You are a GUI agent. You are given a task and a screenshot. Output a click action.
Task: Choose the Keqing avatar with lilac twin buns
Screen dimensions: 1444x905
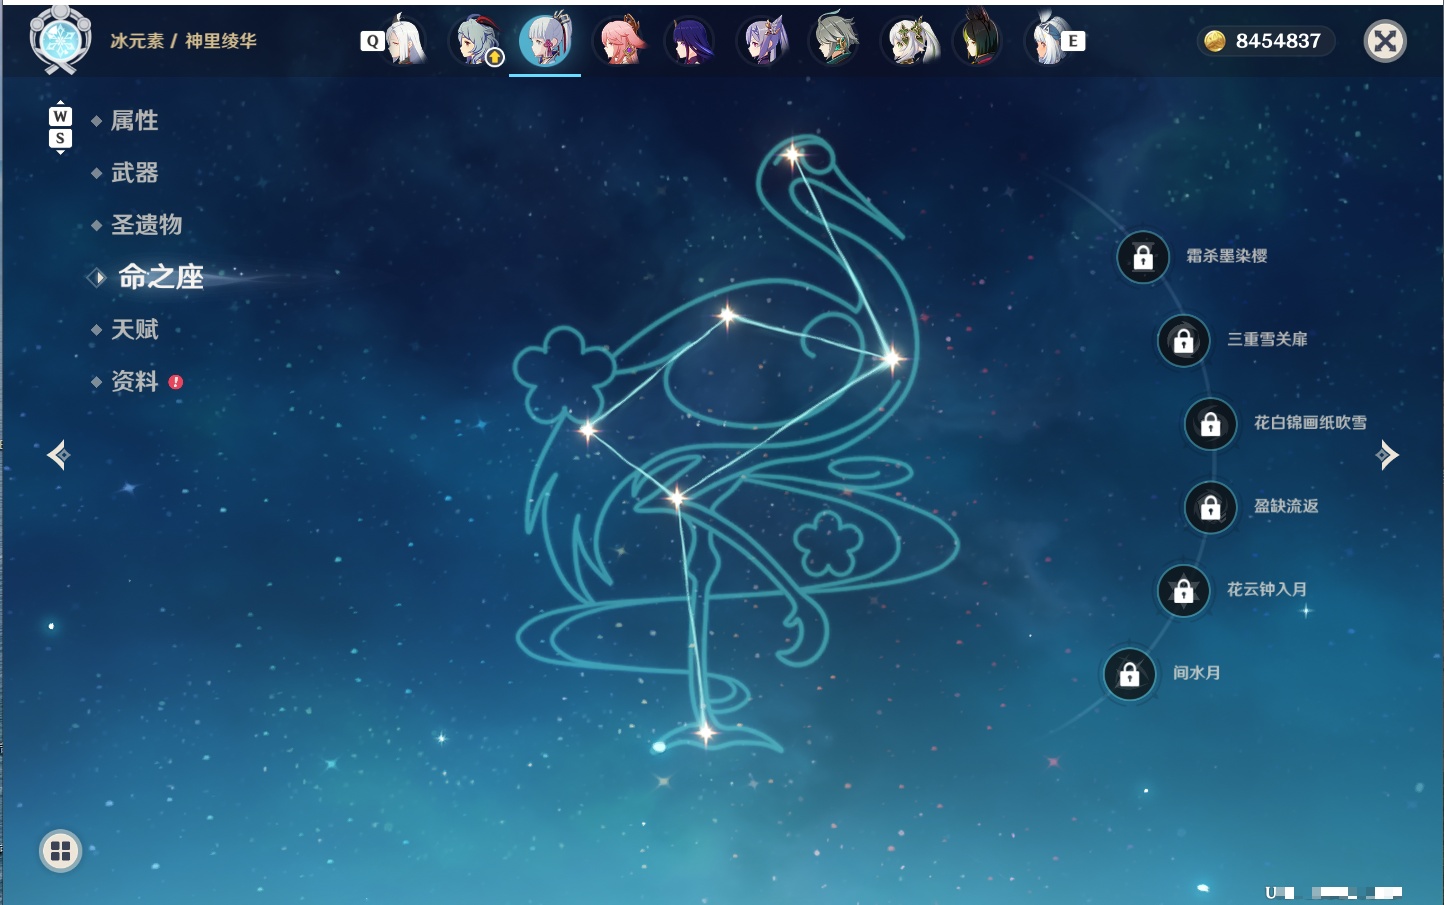coord(763,41)
